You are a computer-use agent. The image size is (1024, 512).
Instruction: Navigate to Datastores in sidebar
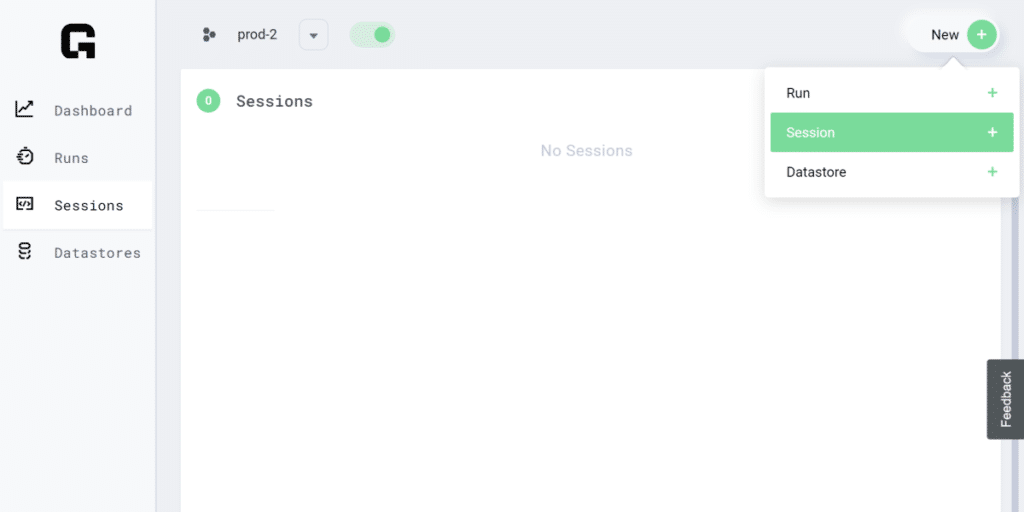coord(97,253)
